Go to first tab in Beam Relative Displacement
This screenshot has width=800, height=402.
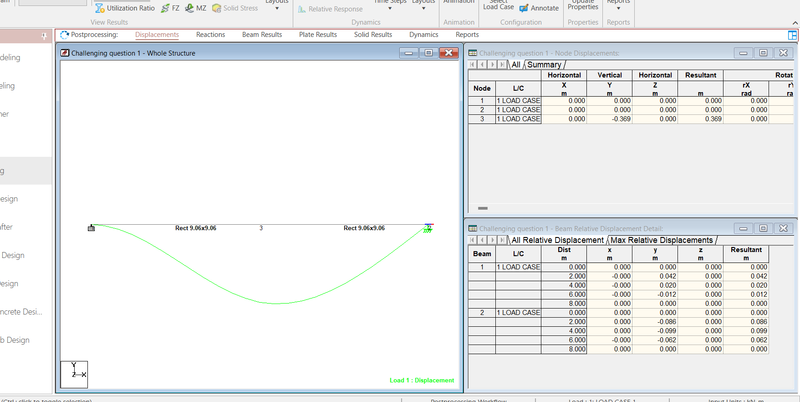(472, 240)
